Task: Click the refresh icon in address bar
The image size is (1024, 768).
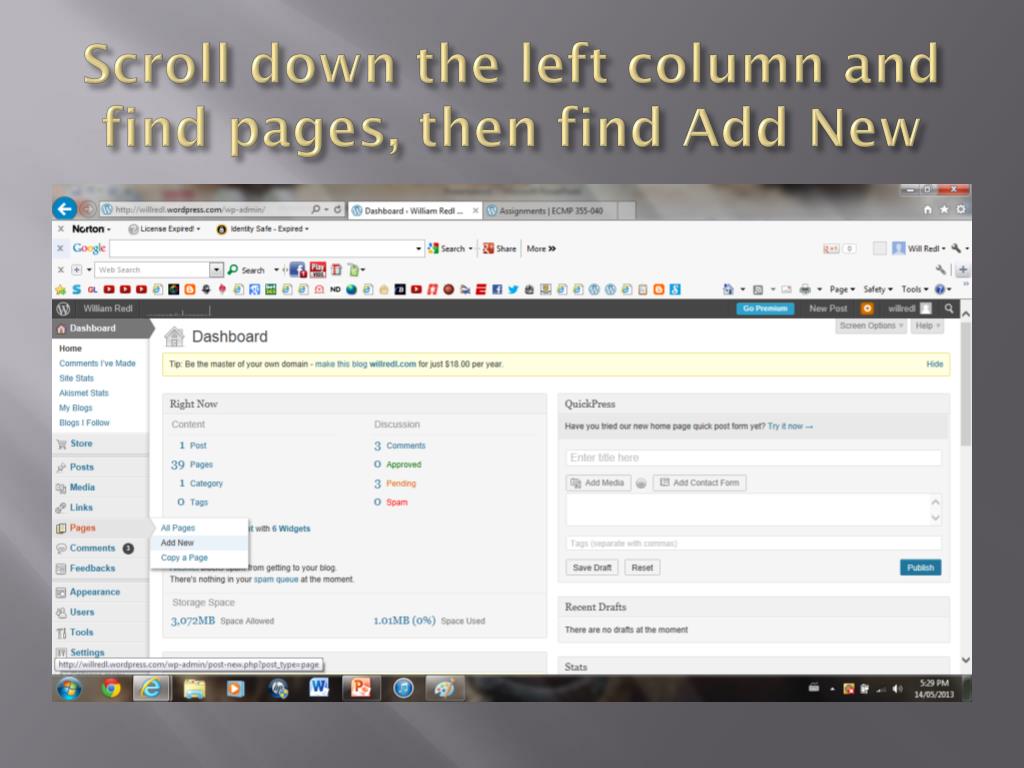Action: click(x=338, y=210)
